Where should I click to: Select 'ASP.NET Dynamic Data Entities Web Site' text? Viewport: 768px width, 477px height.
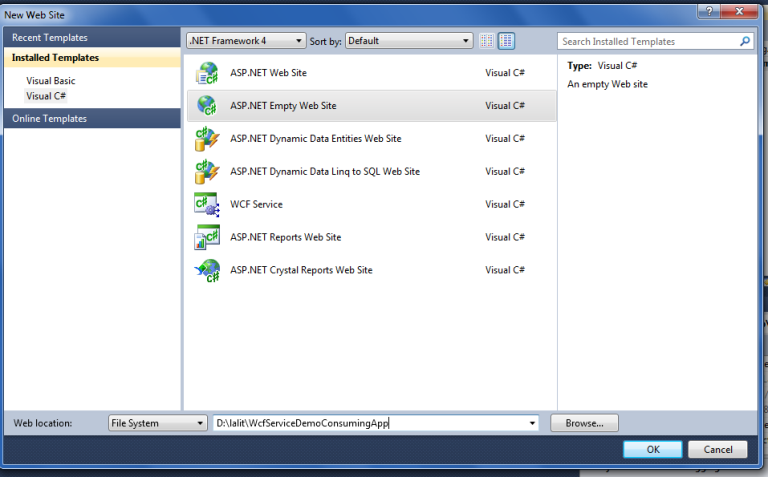[x=315, y=139]
